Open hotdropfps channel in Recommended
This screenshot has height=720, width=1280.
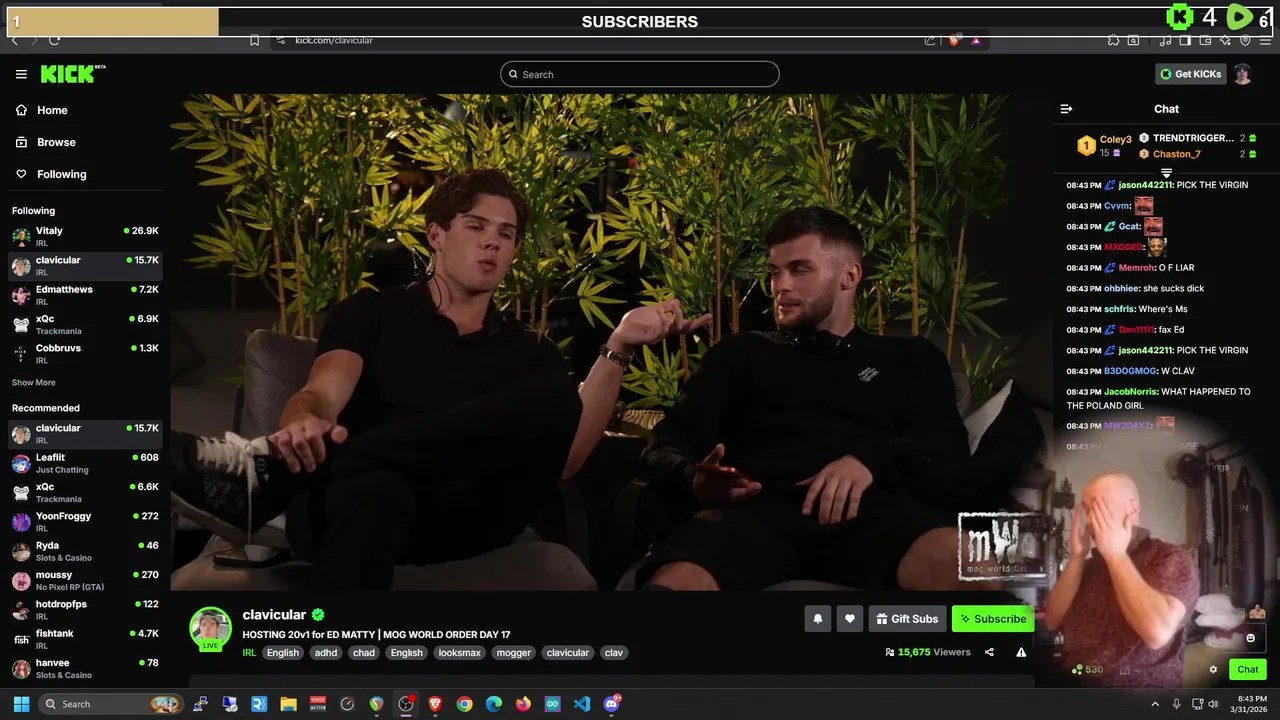click(x=85, y=609)
